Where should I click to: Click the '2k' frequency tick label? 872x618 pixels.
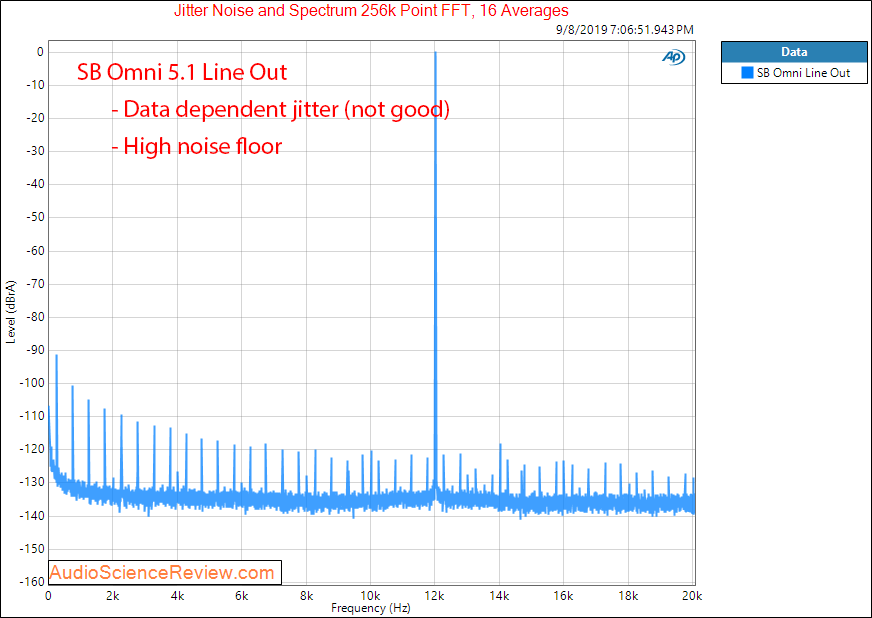pos(112,596)
